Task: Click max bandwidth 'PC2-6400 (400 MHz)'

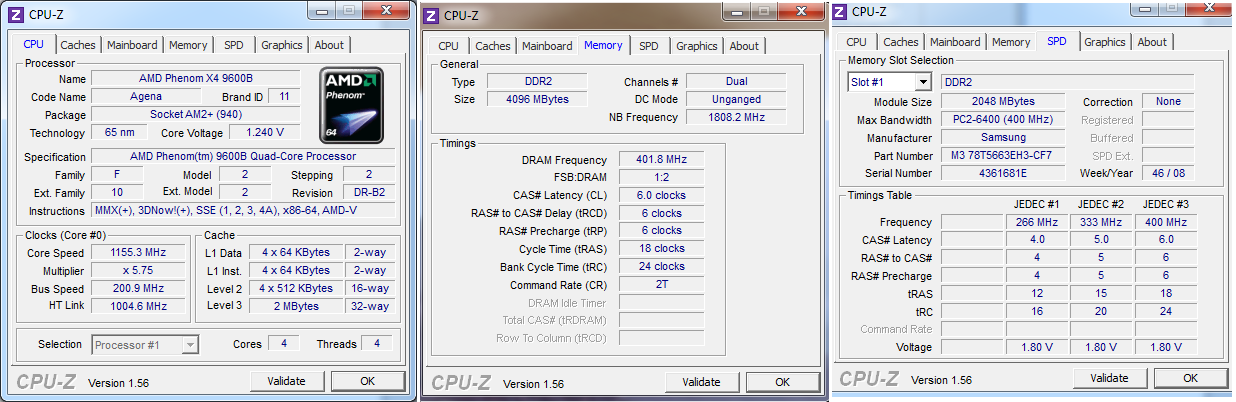Action: point(1003,119)
